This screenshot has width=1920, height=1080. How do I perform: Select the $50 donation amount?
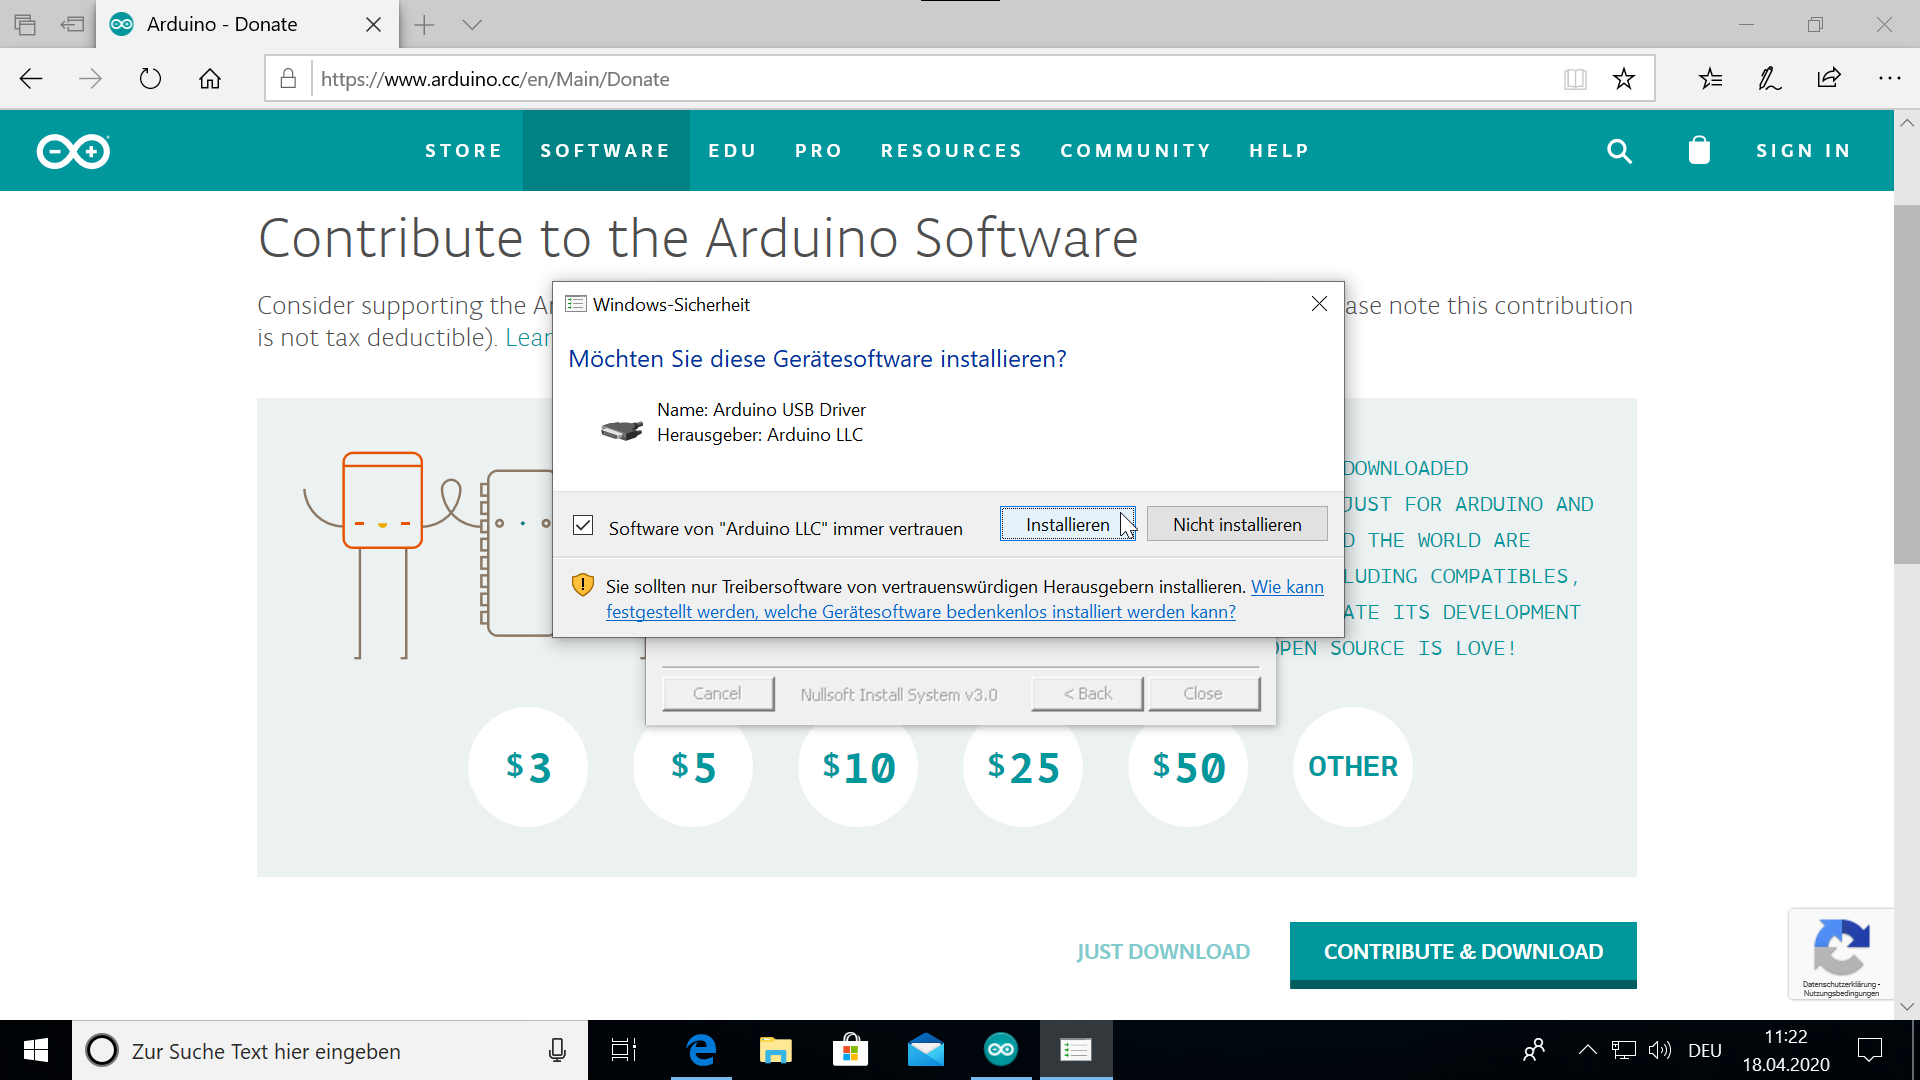click(1188, 767)
